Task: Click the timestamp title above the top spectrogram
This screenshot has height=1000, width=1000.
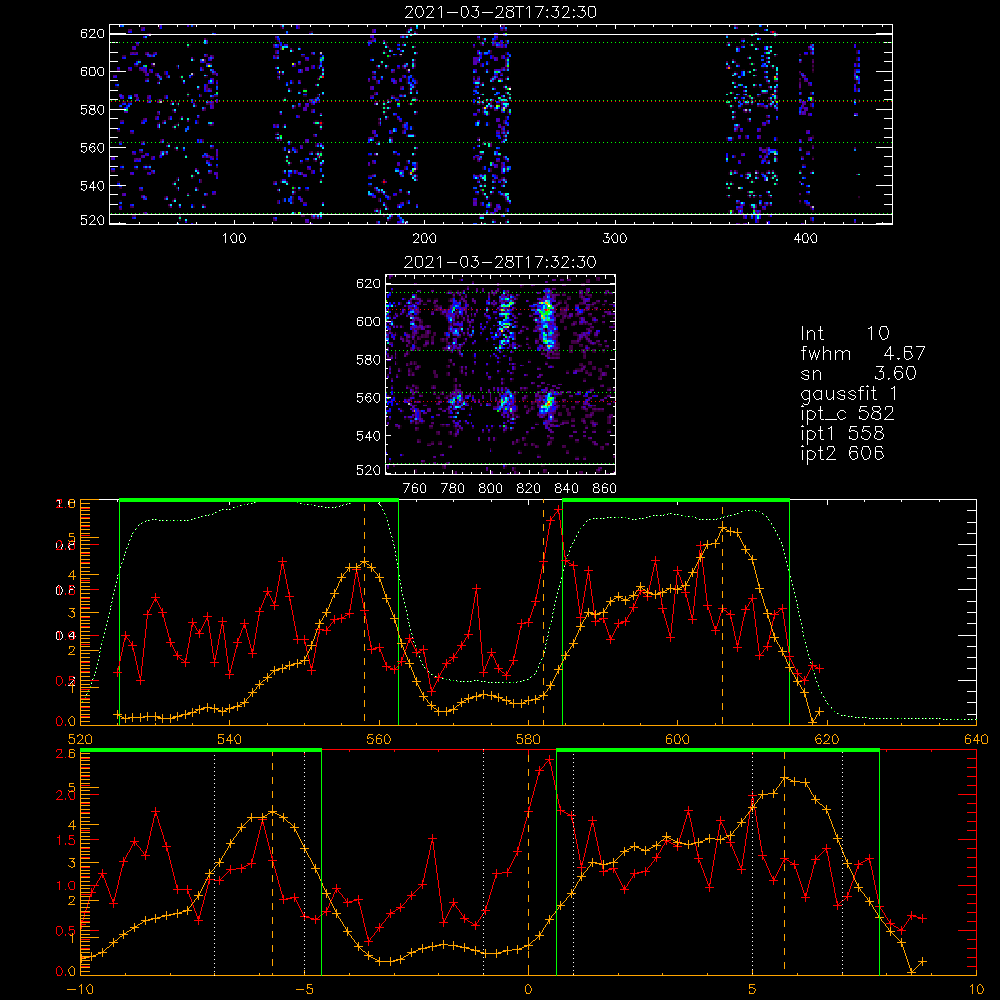Action: pos(500,12)
